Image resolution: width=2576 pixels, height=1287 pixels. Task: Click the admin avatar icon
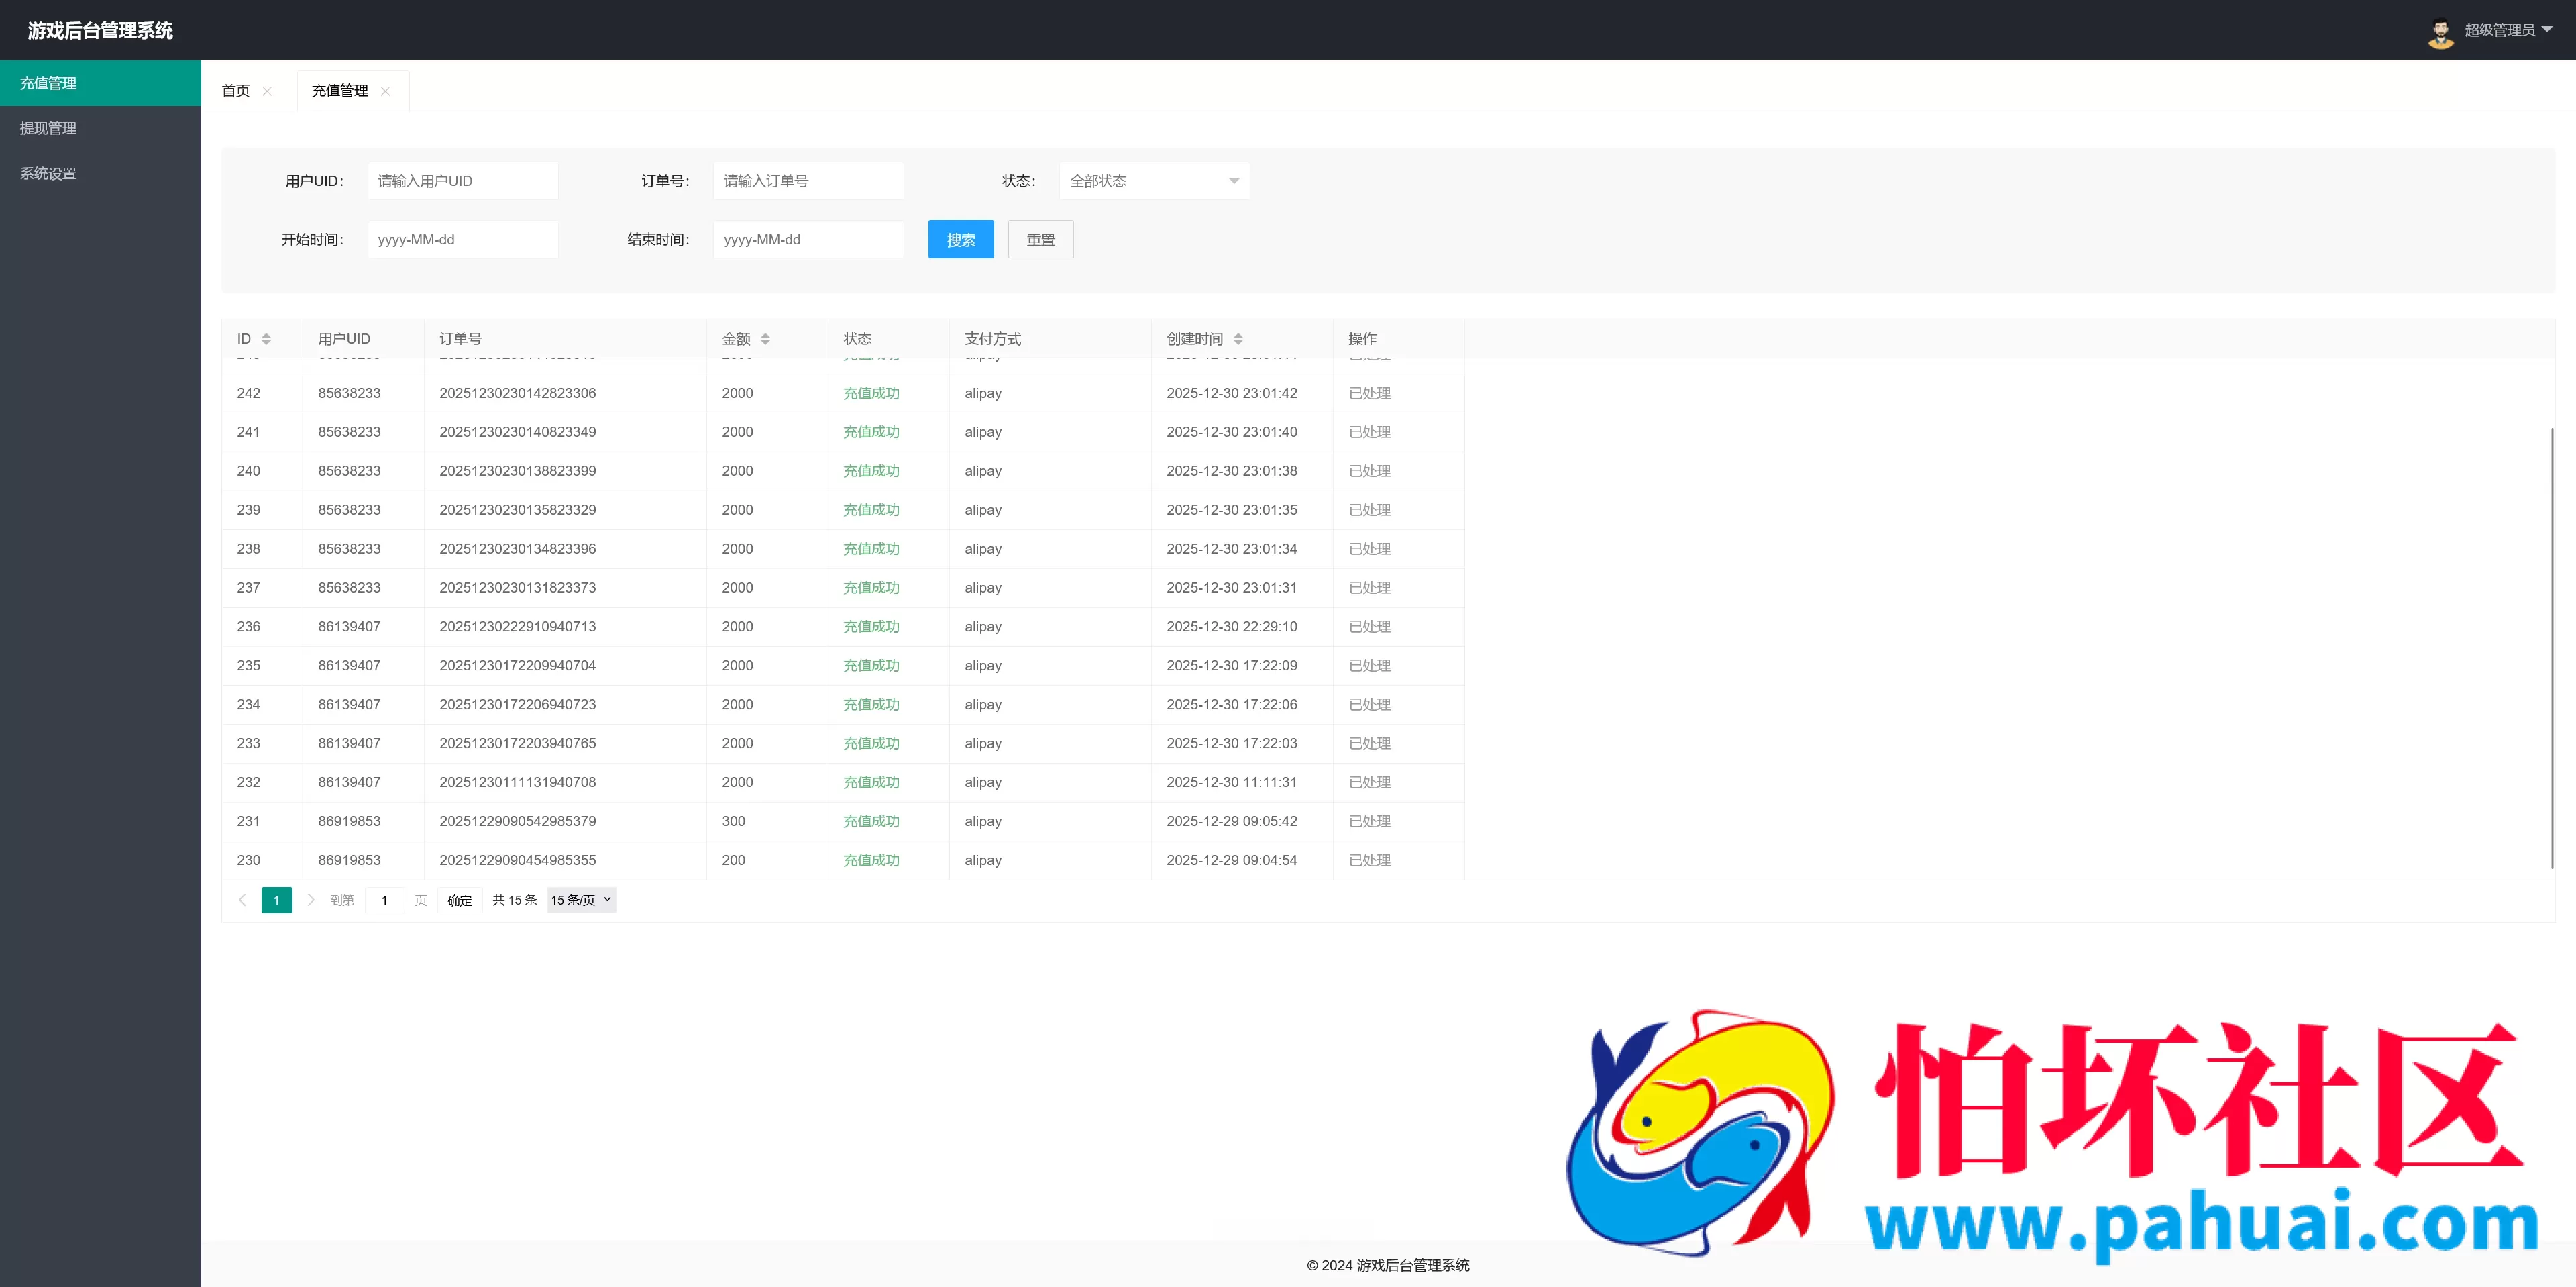point(2440,31)
